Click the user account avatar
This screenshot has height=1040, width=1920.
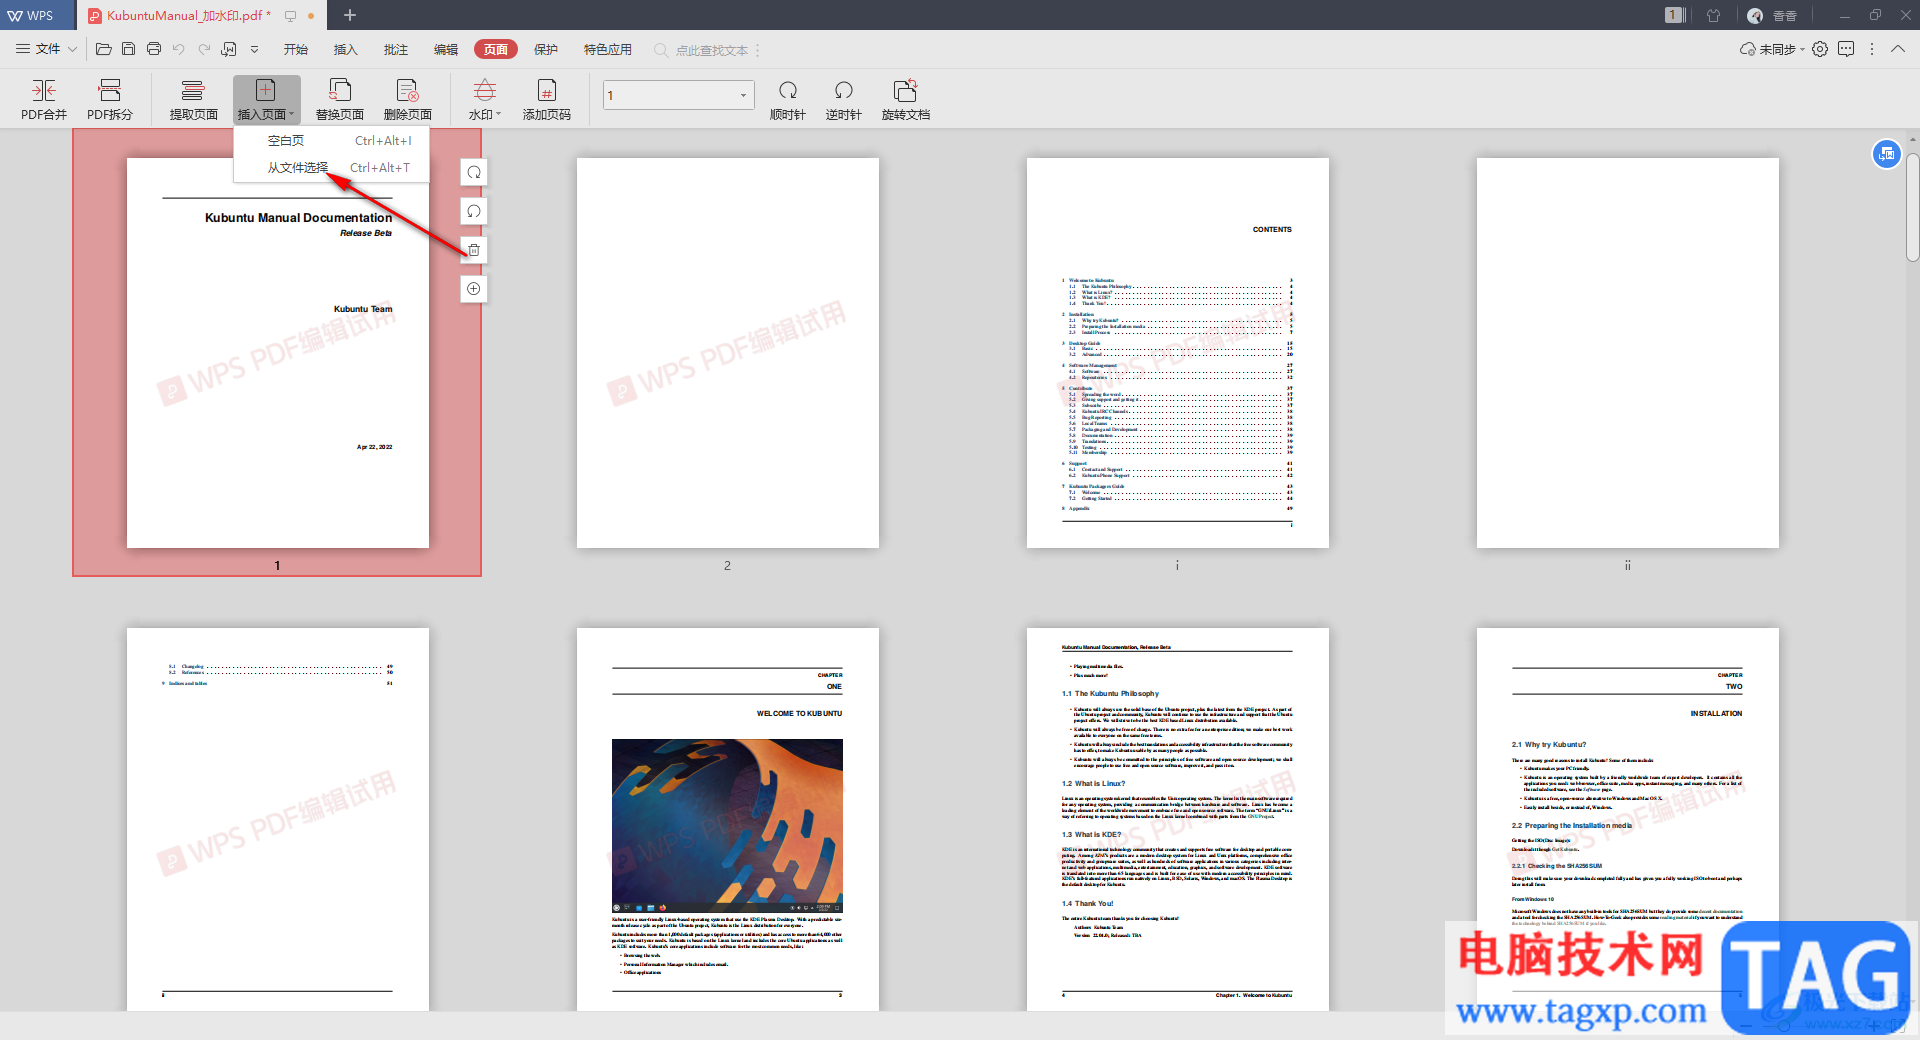coord(1755,15)
